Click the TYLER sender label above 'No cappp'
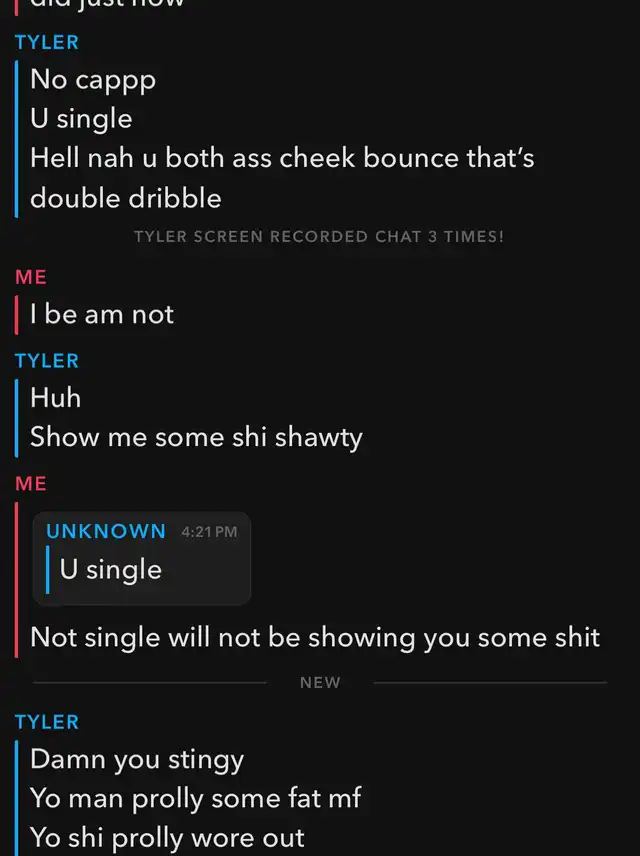The image size is (640, 856). tap(47, 43)
